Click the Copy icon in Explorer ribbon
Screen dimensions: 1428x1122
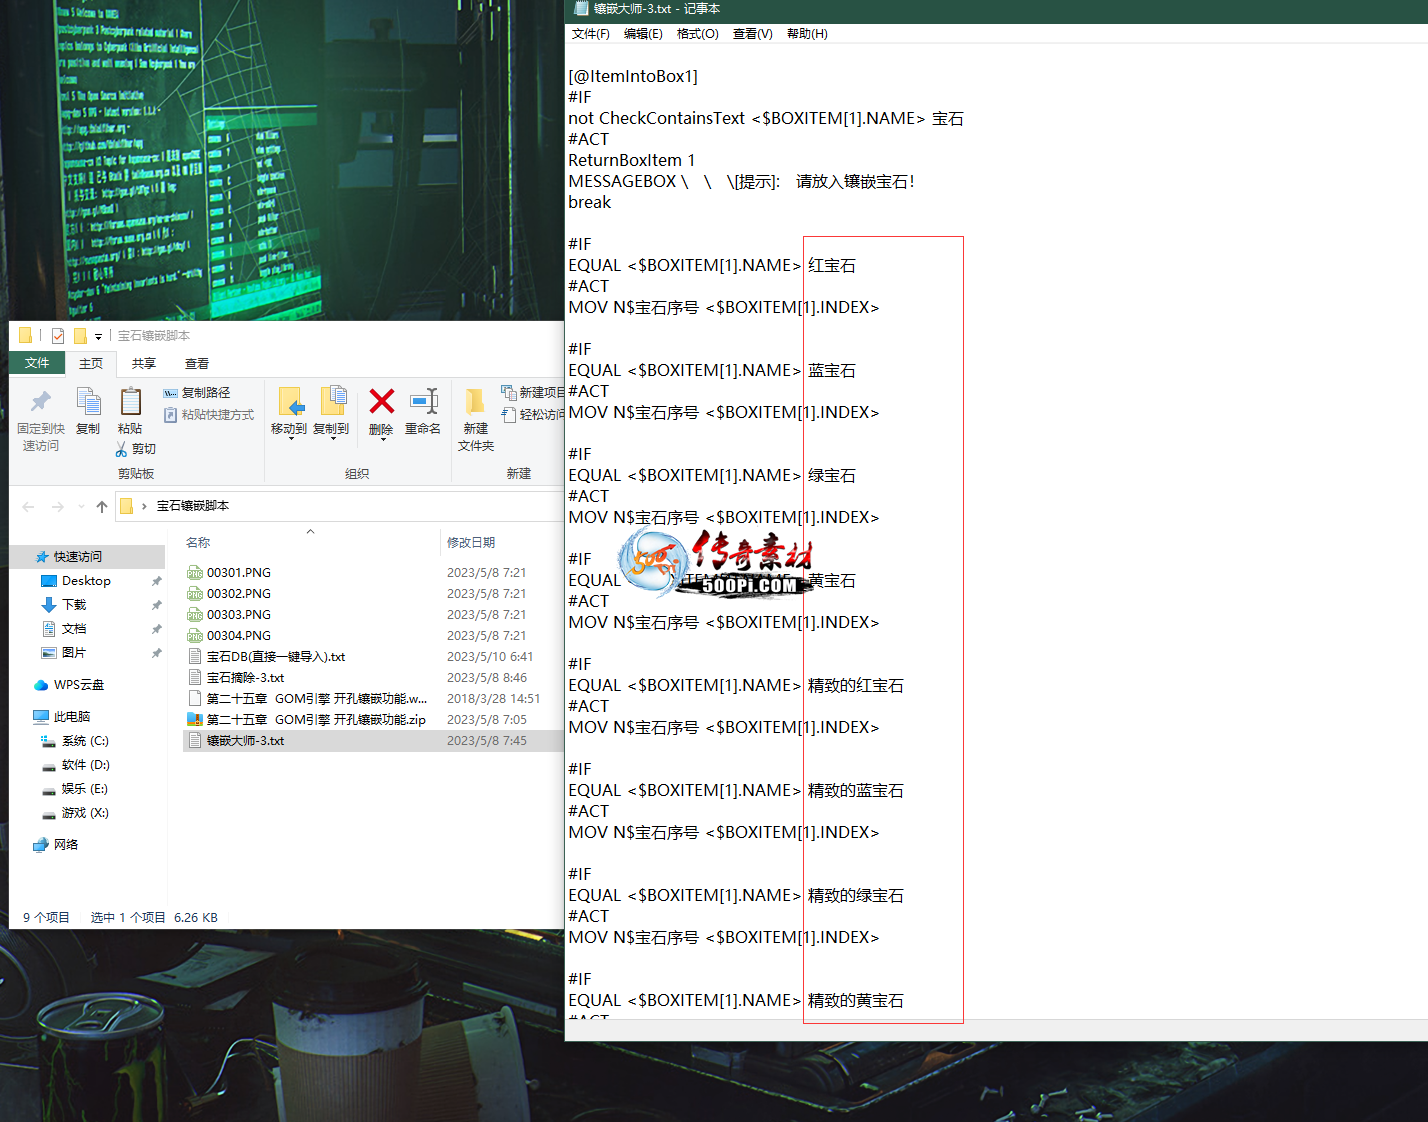88,402
